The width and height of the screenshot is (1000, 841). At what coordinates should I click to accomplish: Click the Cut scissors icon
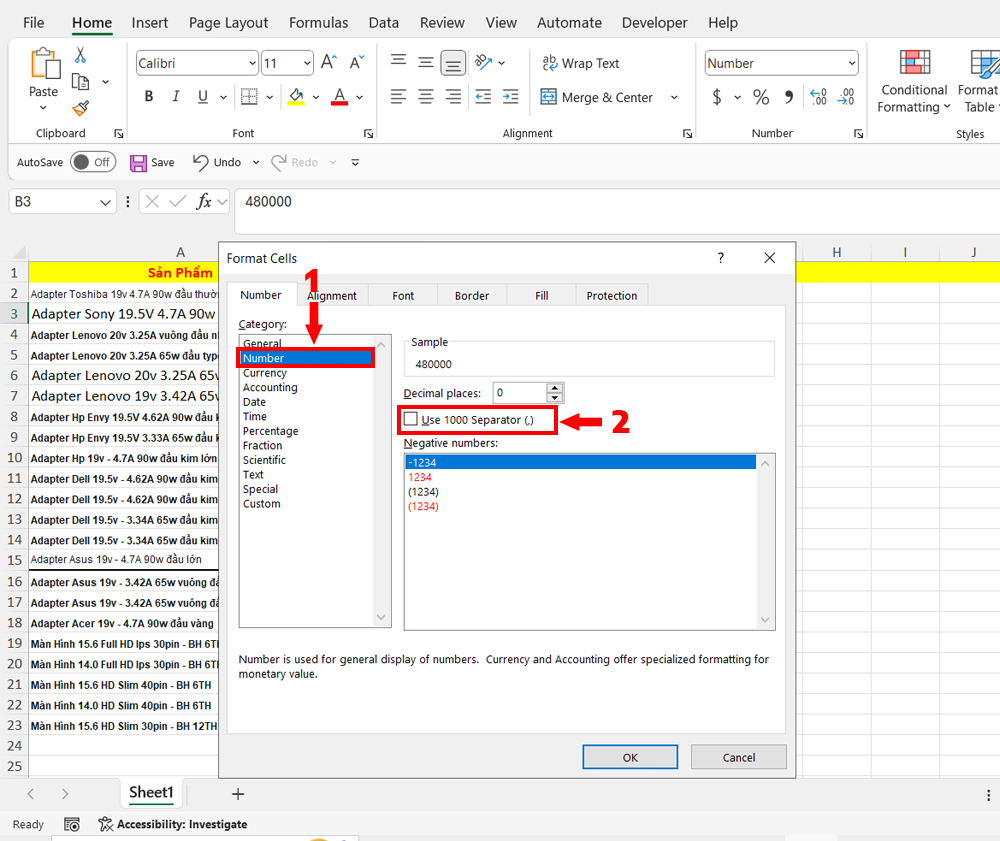[x=80, y=56]
